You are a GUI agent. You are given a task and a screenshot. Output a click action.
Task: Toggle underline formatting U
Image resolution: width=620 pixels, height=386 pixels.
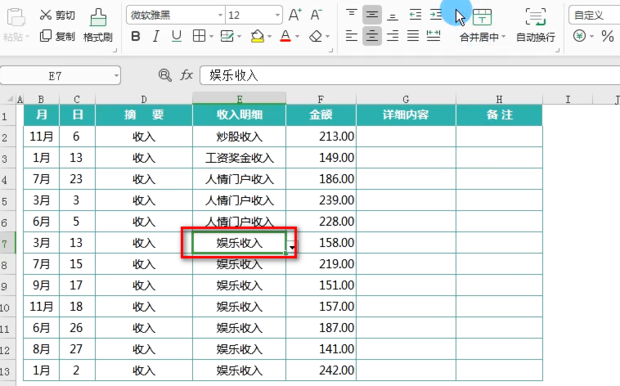coord(176,36)
